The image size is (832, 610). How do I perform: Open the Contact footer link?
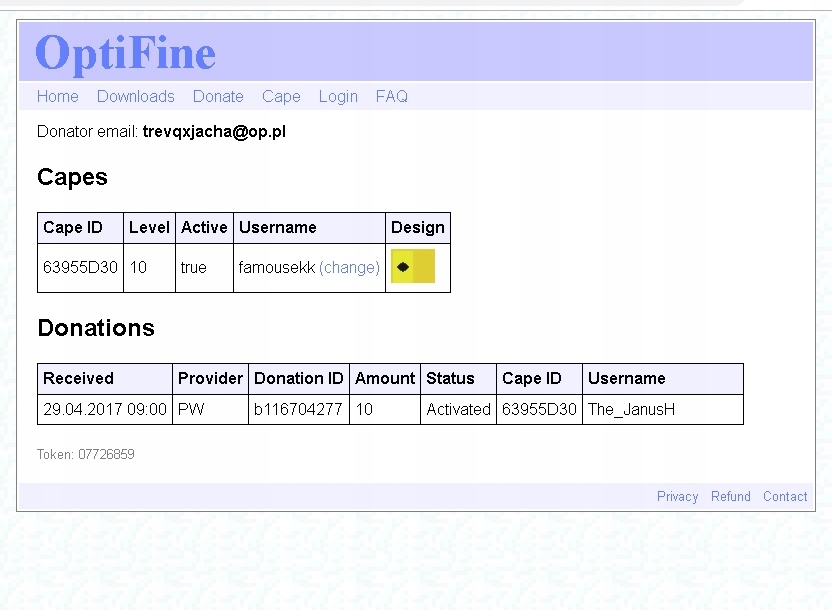[785, 496]
